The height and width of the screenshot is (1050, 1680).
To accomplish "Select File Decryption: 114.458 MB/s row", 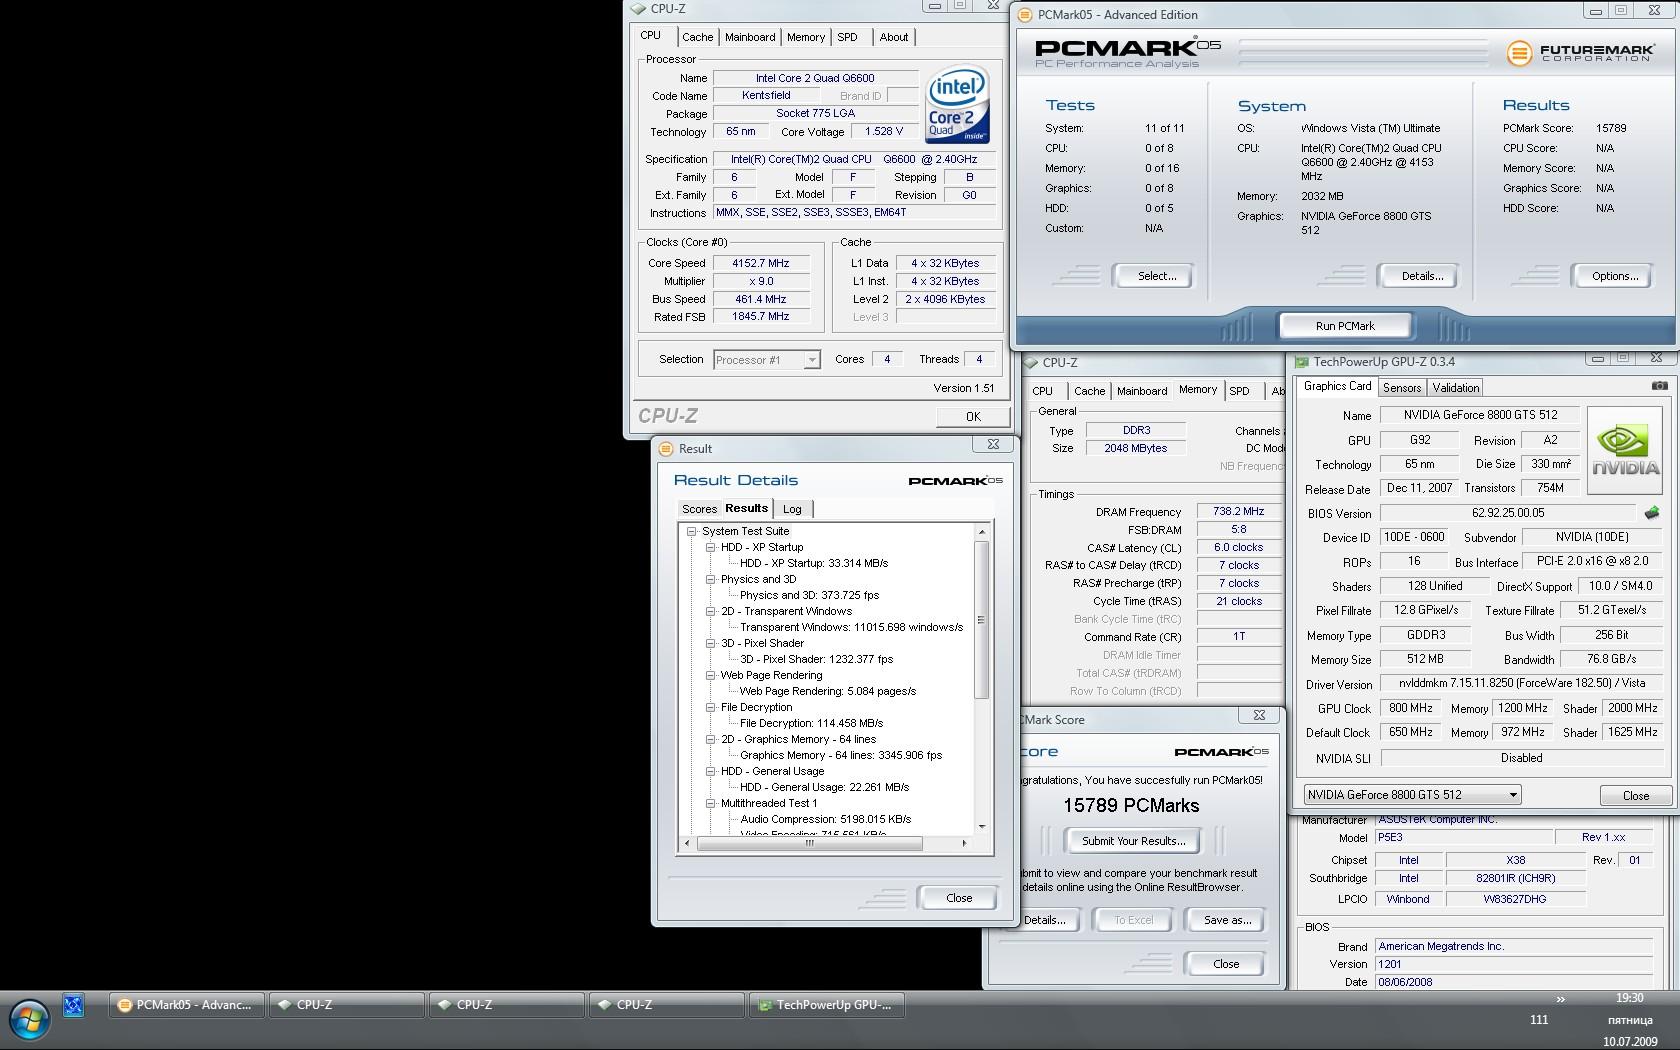I will [811, 723].
